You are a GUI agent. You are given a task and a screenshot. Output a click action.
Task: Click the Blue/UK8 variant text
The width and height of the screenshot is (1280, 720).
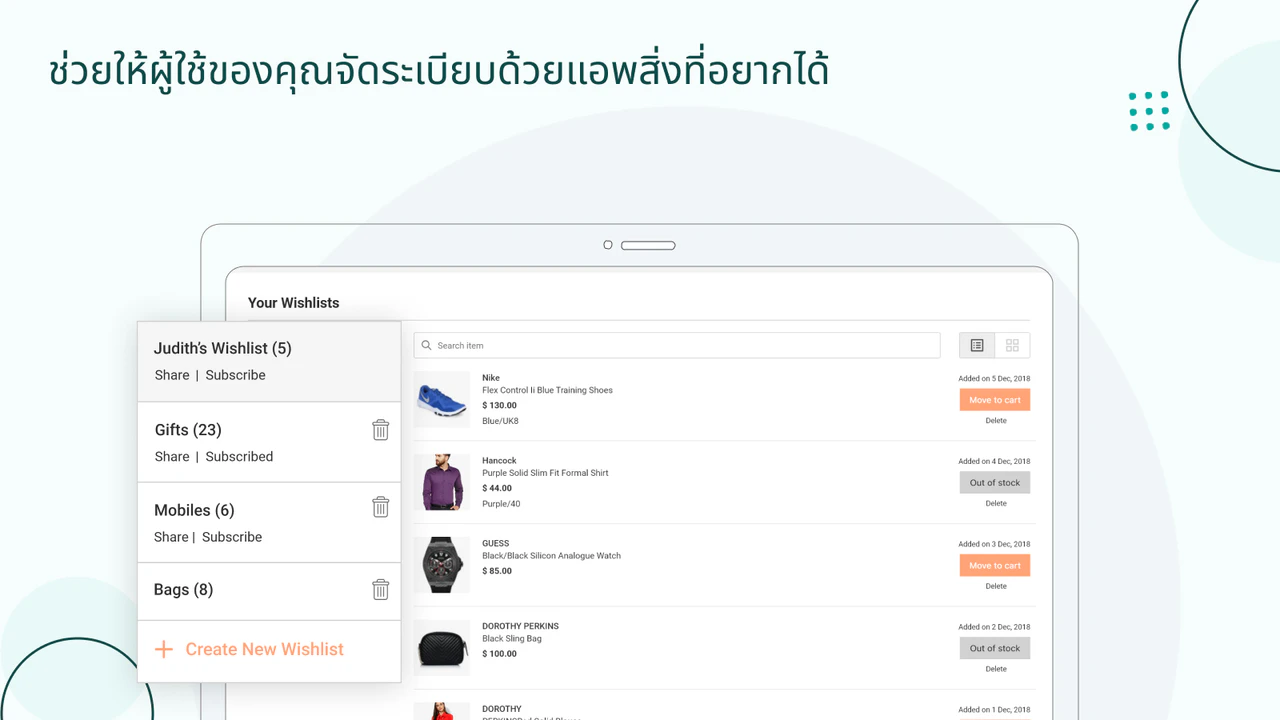pyautogui.click(x=500, y=421)
